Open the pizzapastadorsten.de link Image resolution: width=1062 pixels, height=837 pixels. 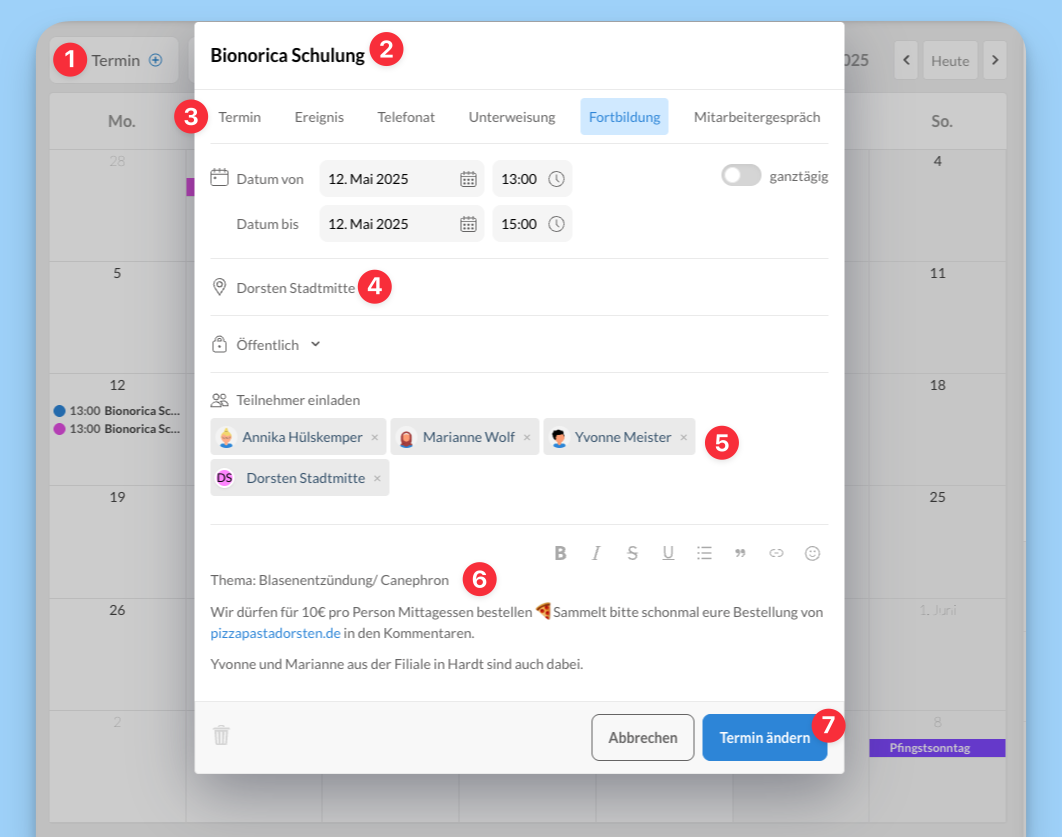274,633
